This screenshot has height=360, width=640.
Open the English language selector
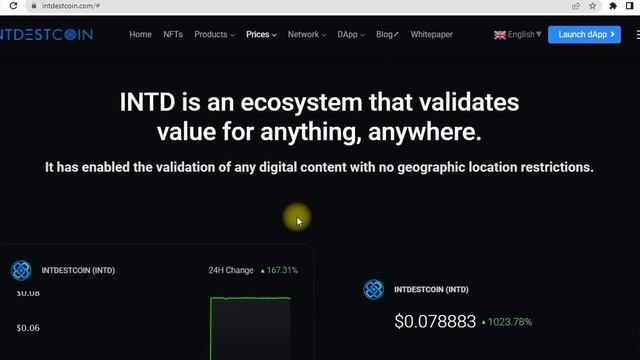(524, 35)
